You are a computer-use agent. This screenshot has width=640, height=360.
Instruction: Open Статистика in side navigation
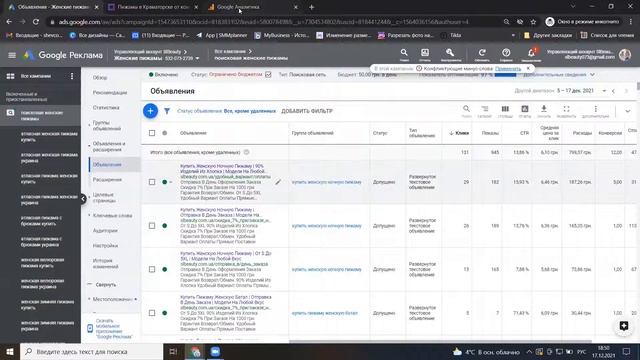pos(106,108)
